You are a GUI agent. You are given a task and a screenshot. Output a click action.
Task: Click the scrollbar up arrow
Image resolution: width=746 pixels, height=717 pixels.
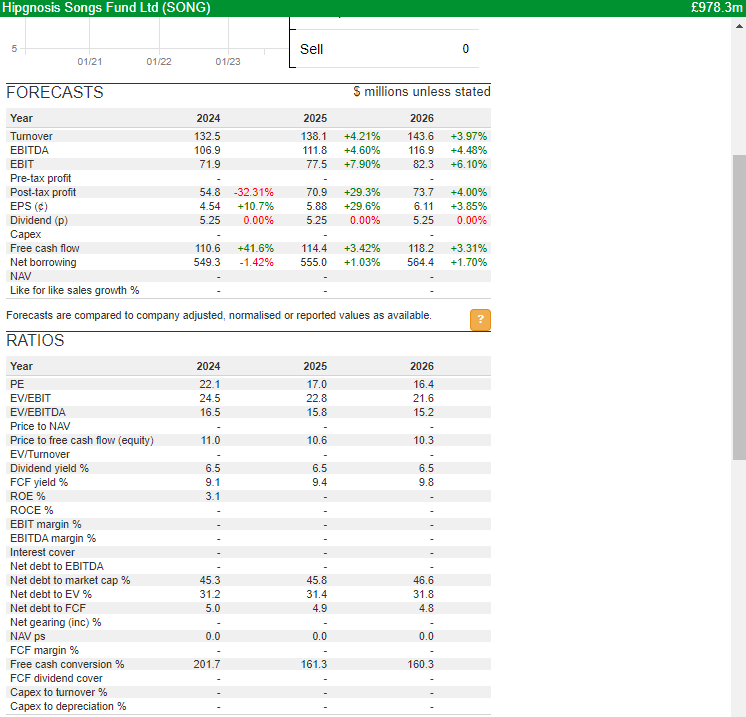click(x=739, y=27)
